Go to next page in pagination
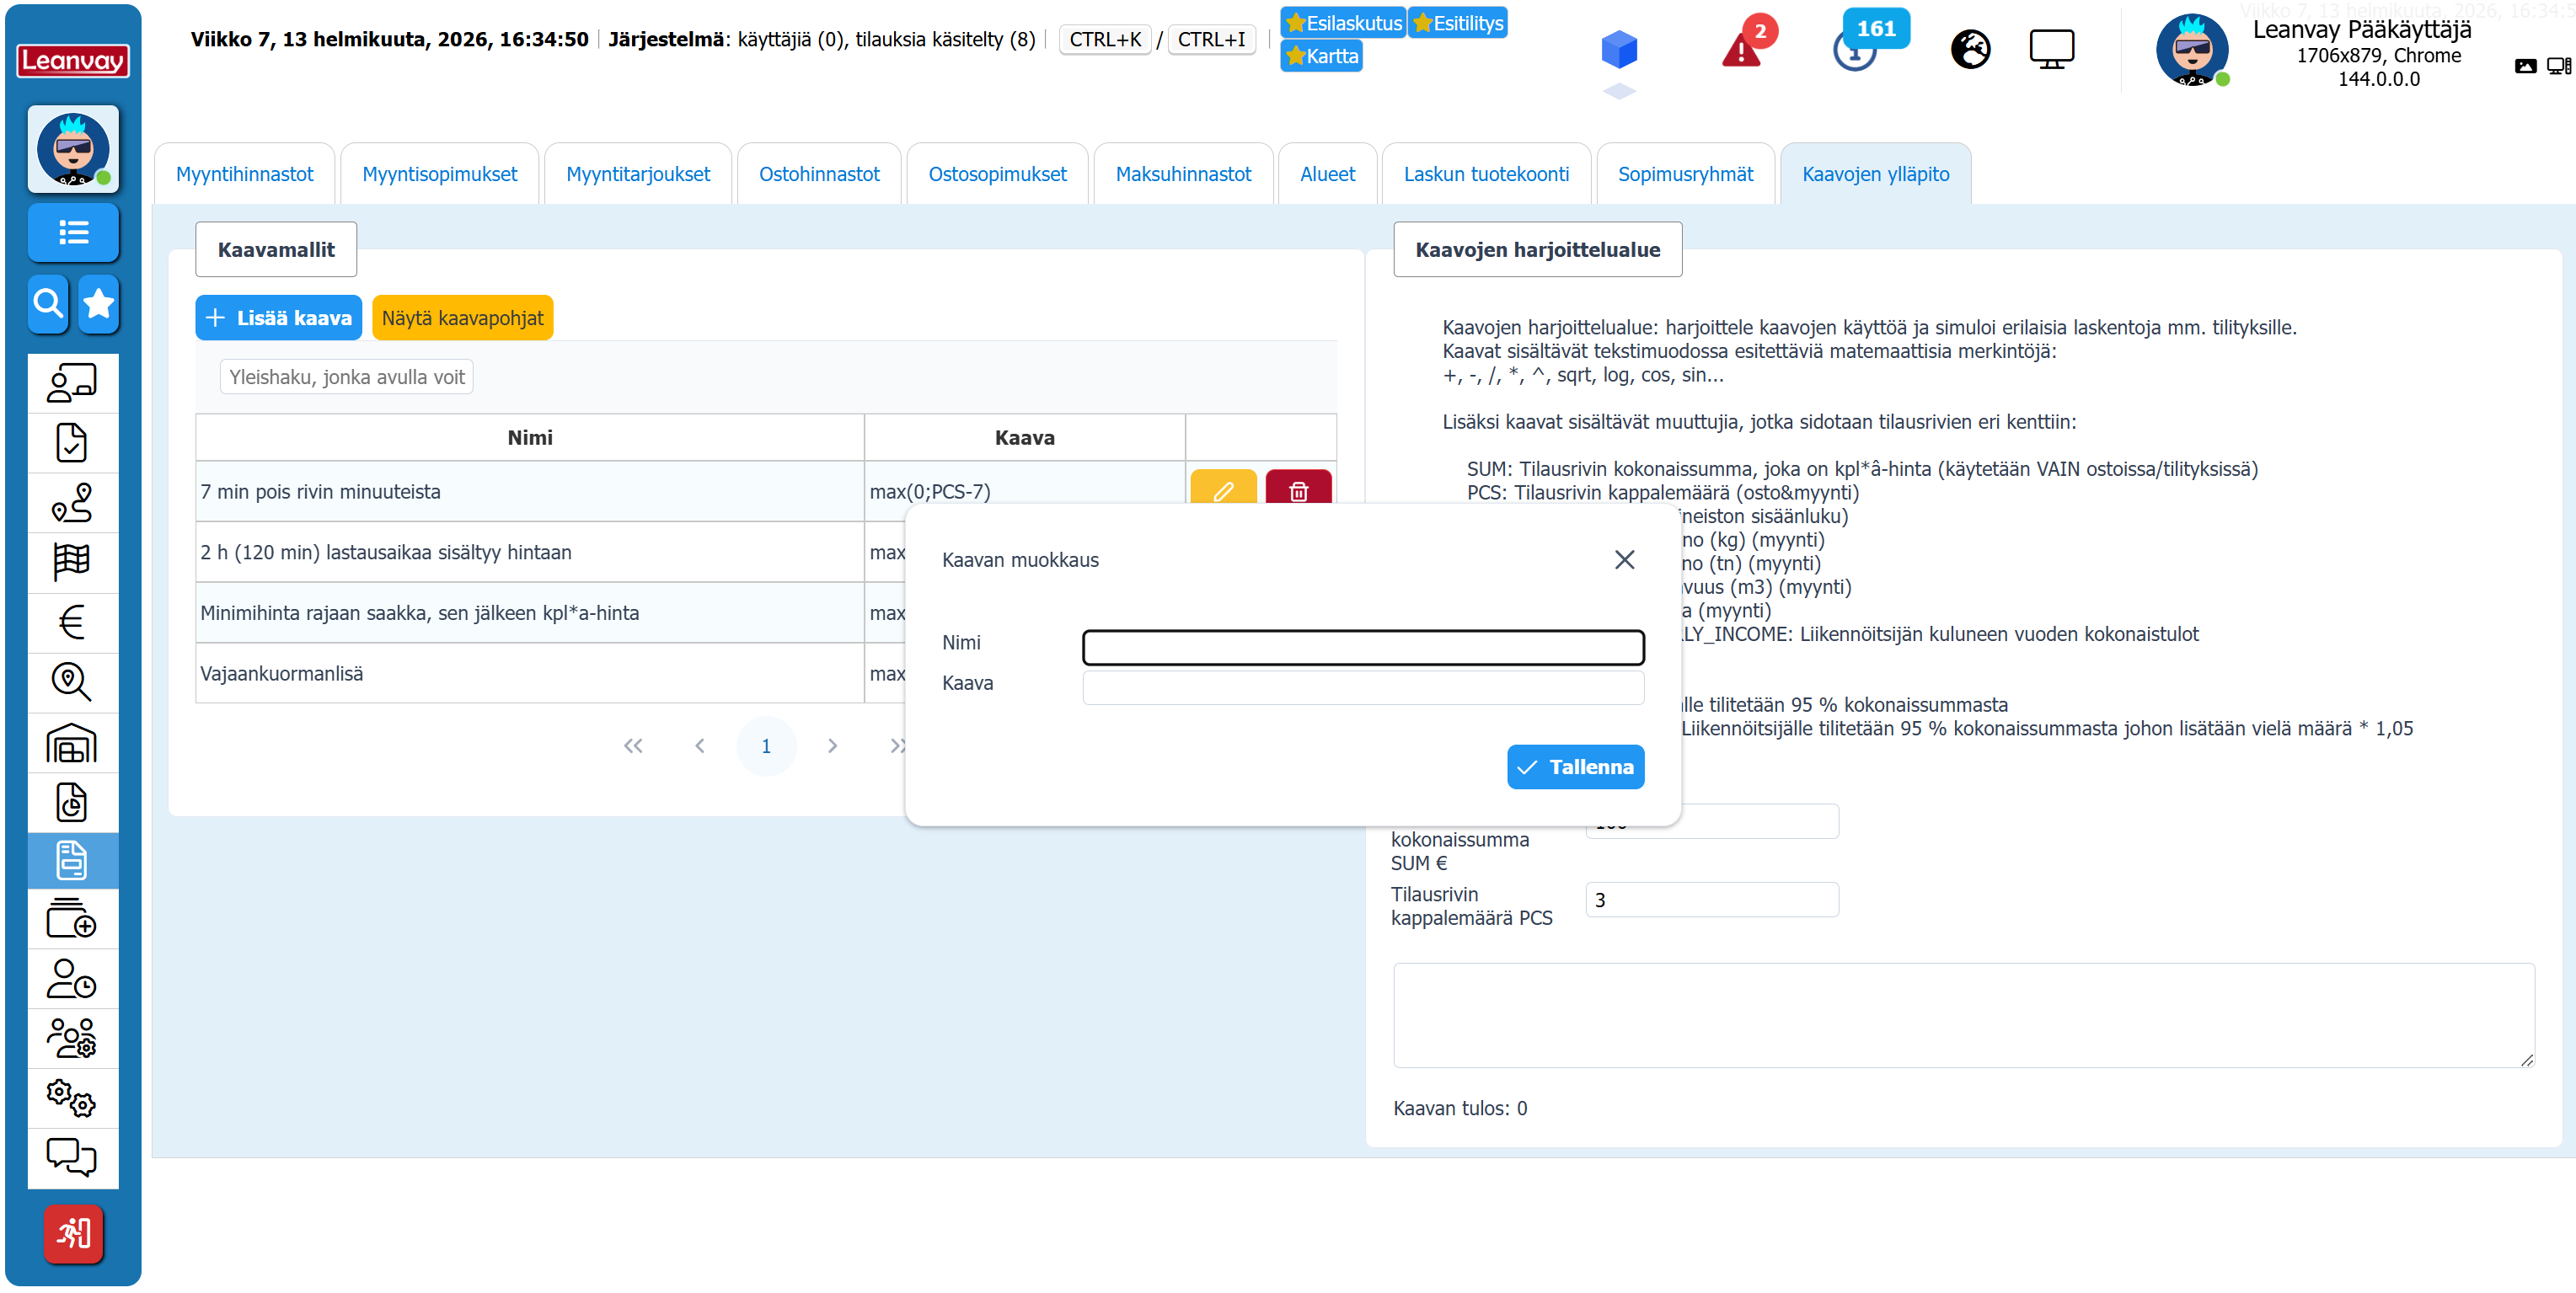Image resolution: width=2576 pixels, height=1293 pixels. (x=832, y=745)
